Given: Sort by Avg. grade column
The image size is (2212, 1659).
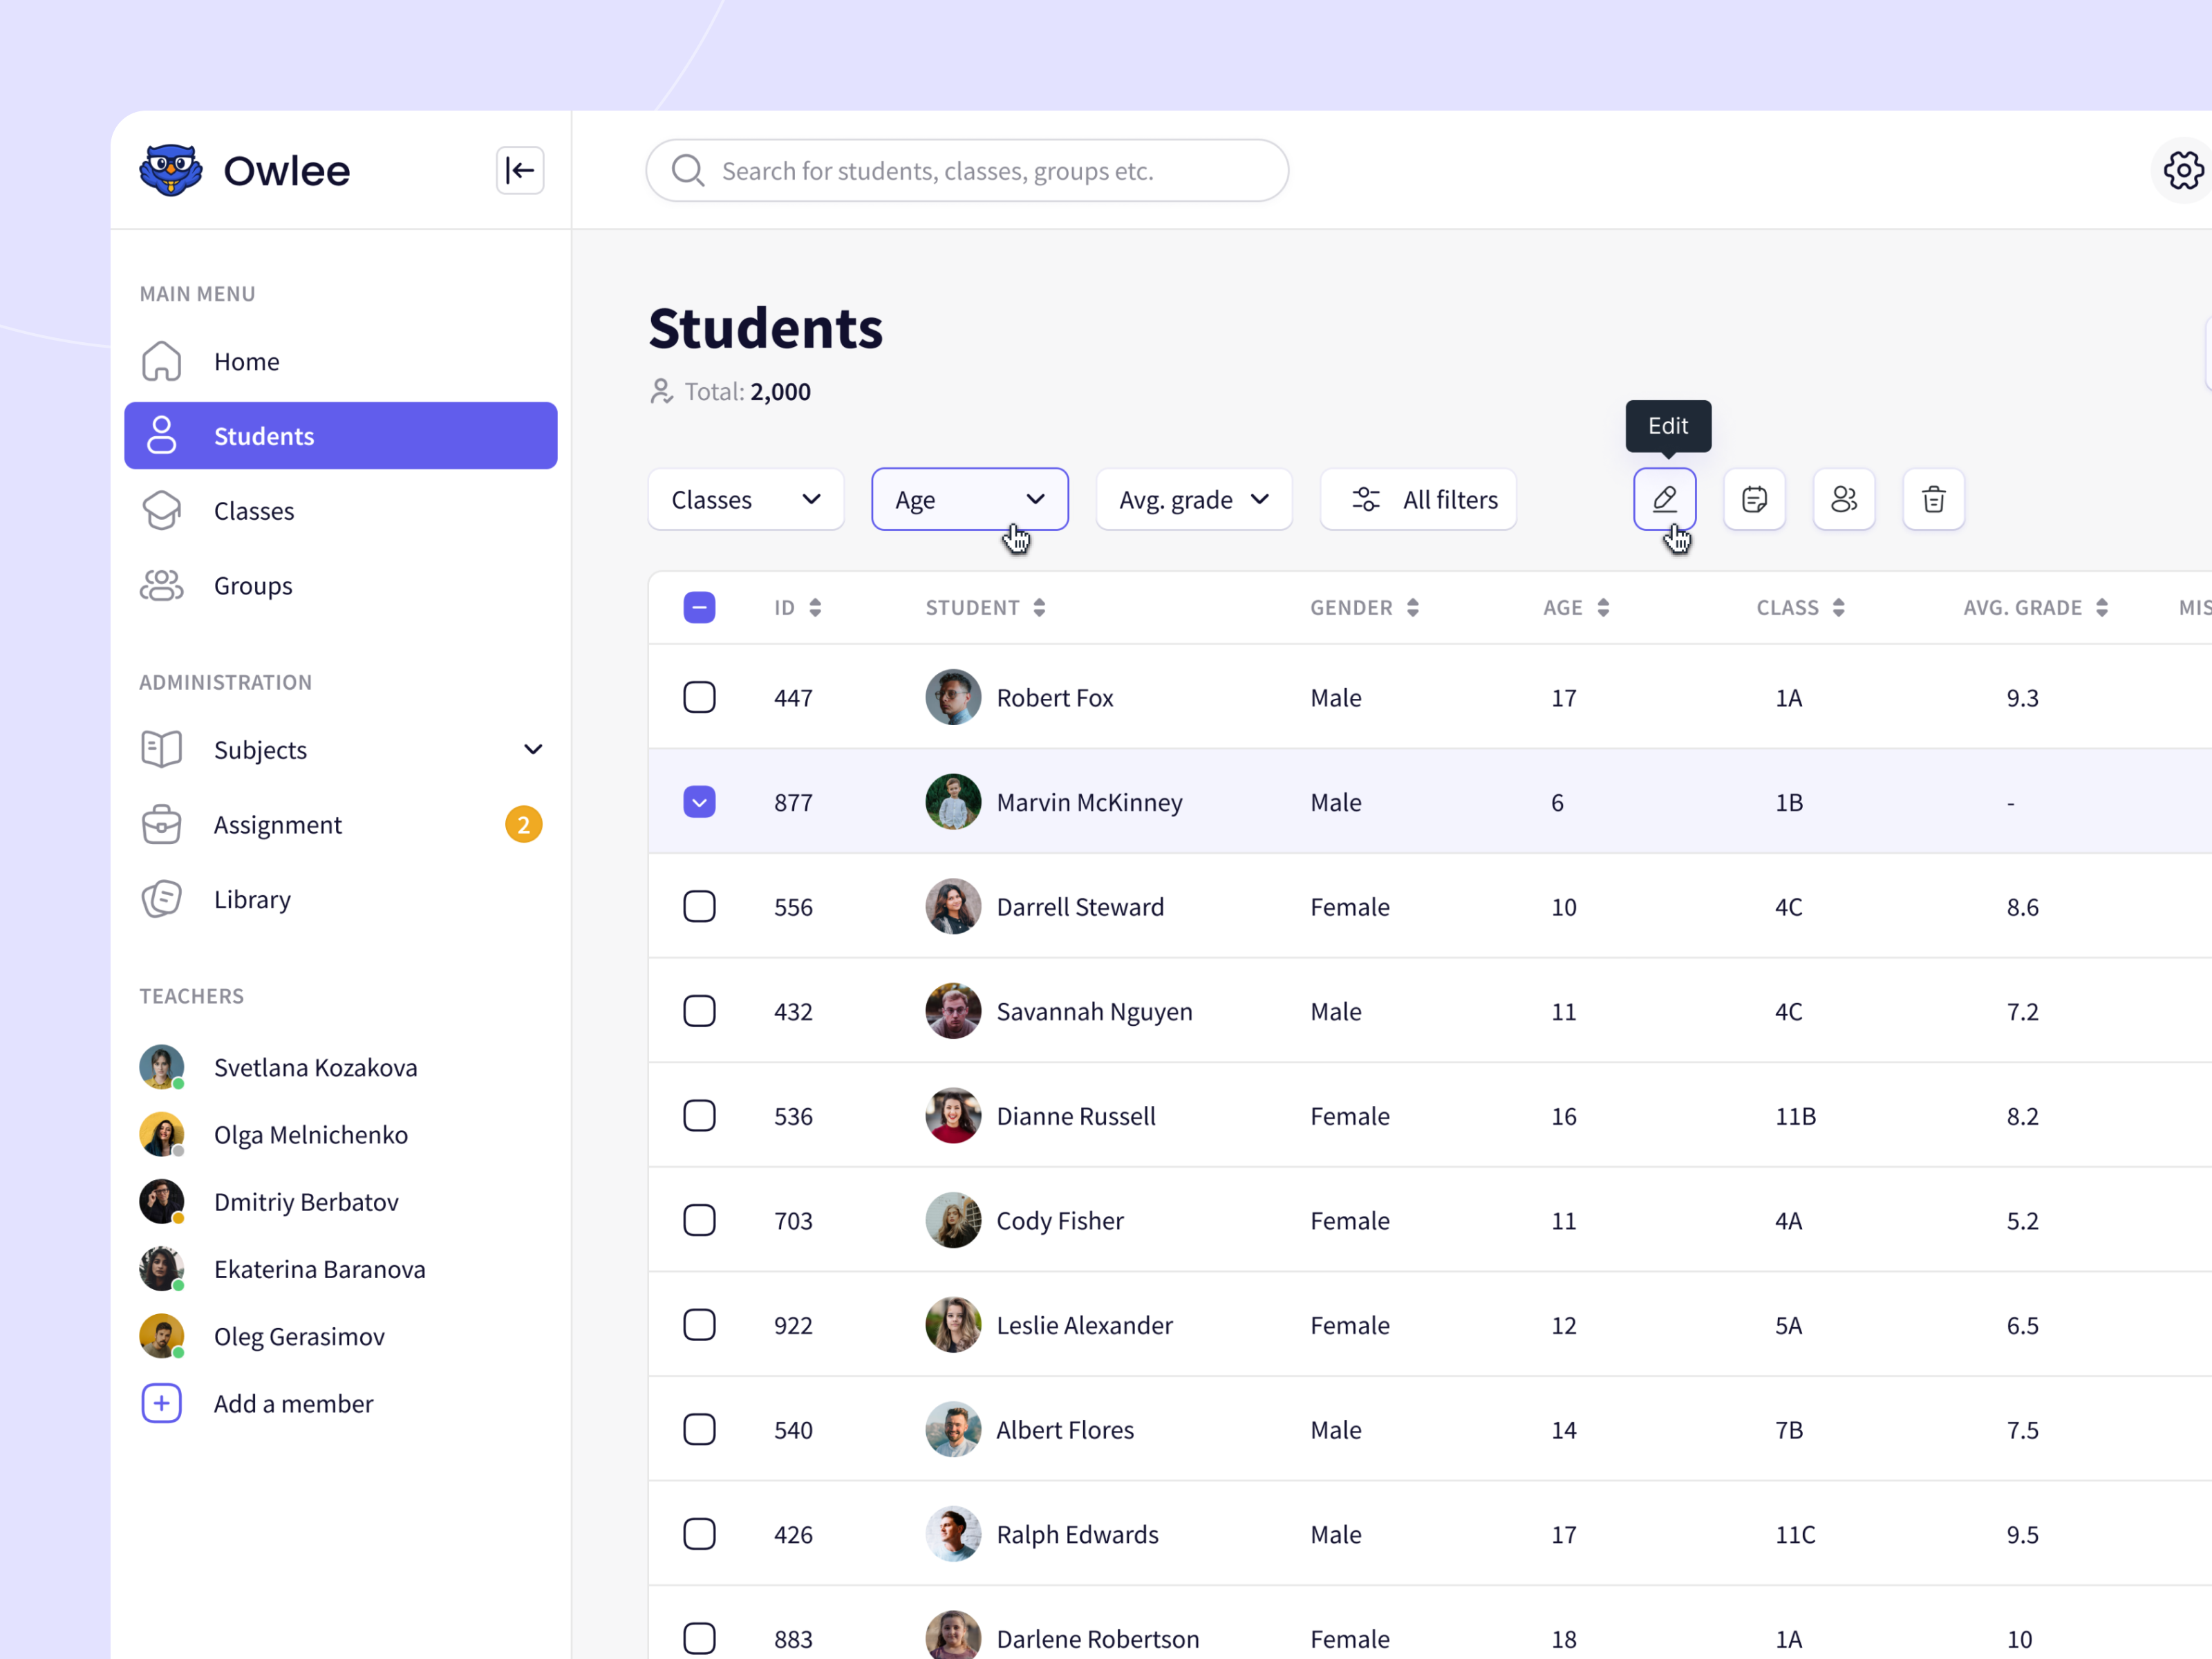Looking at the screenshot, I should click(x=2035, y=607).
